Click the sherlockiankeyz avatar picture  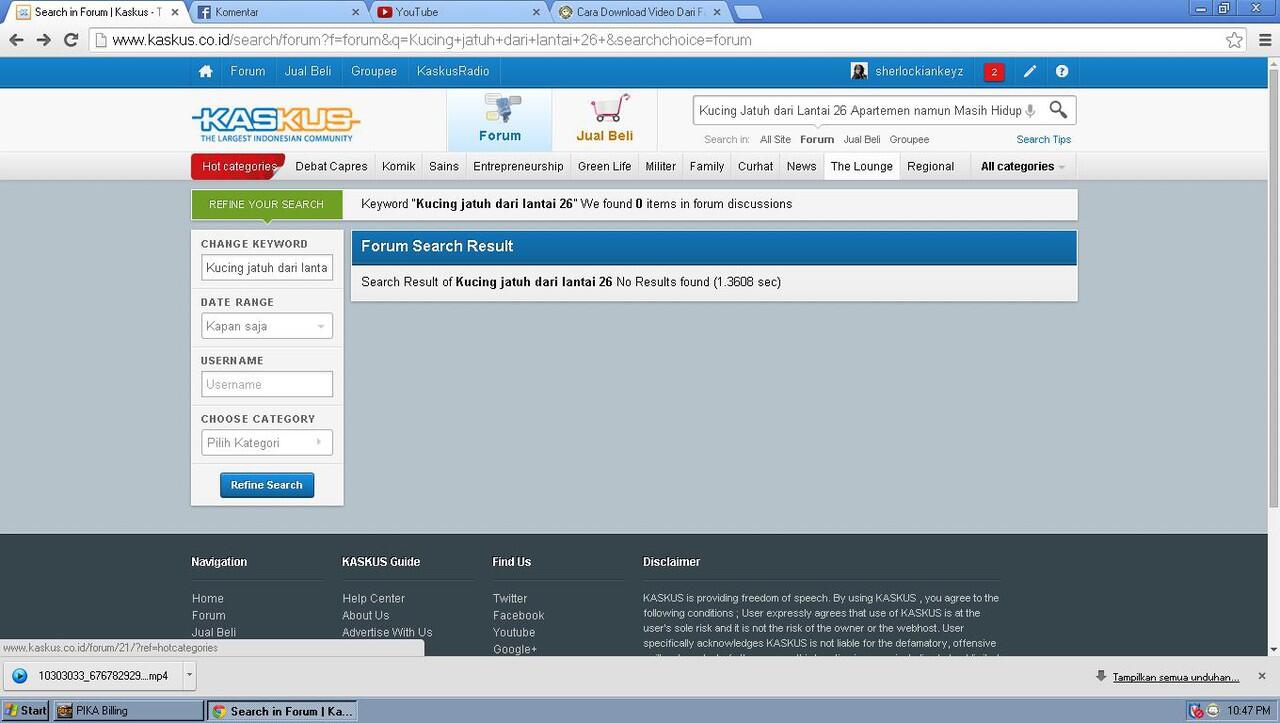(x=859, y=71)
